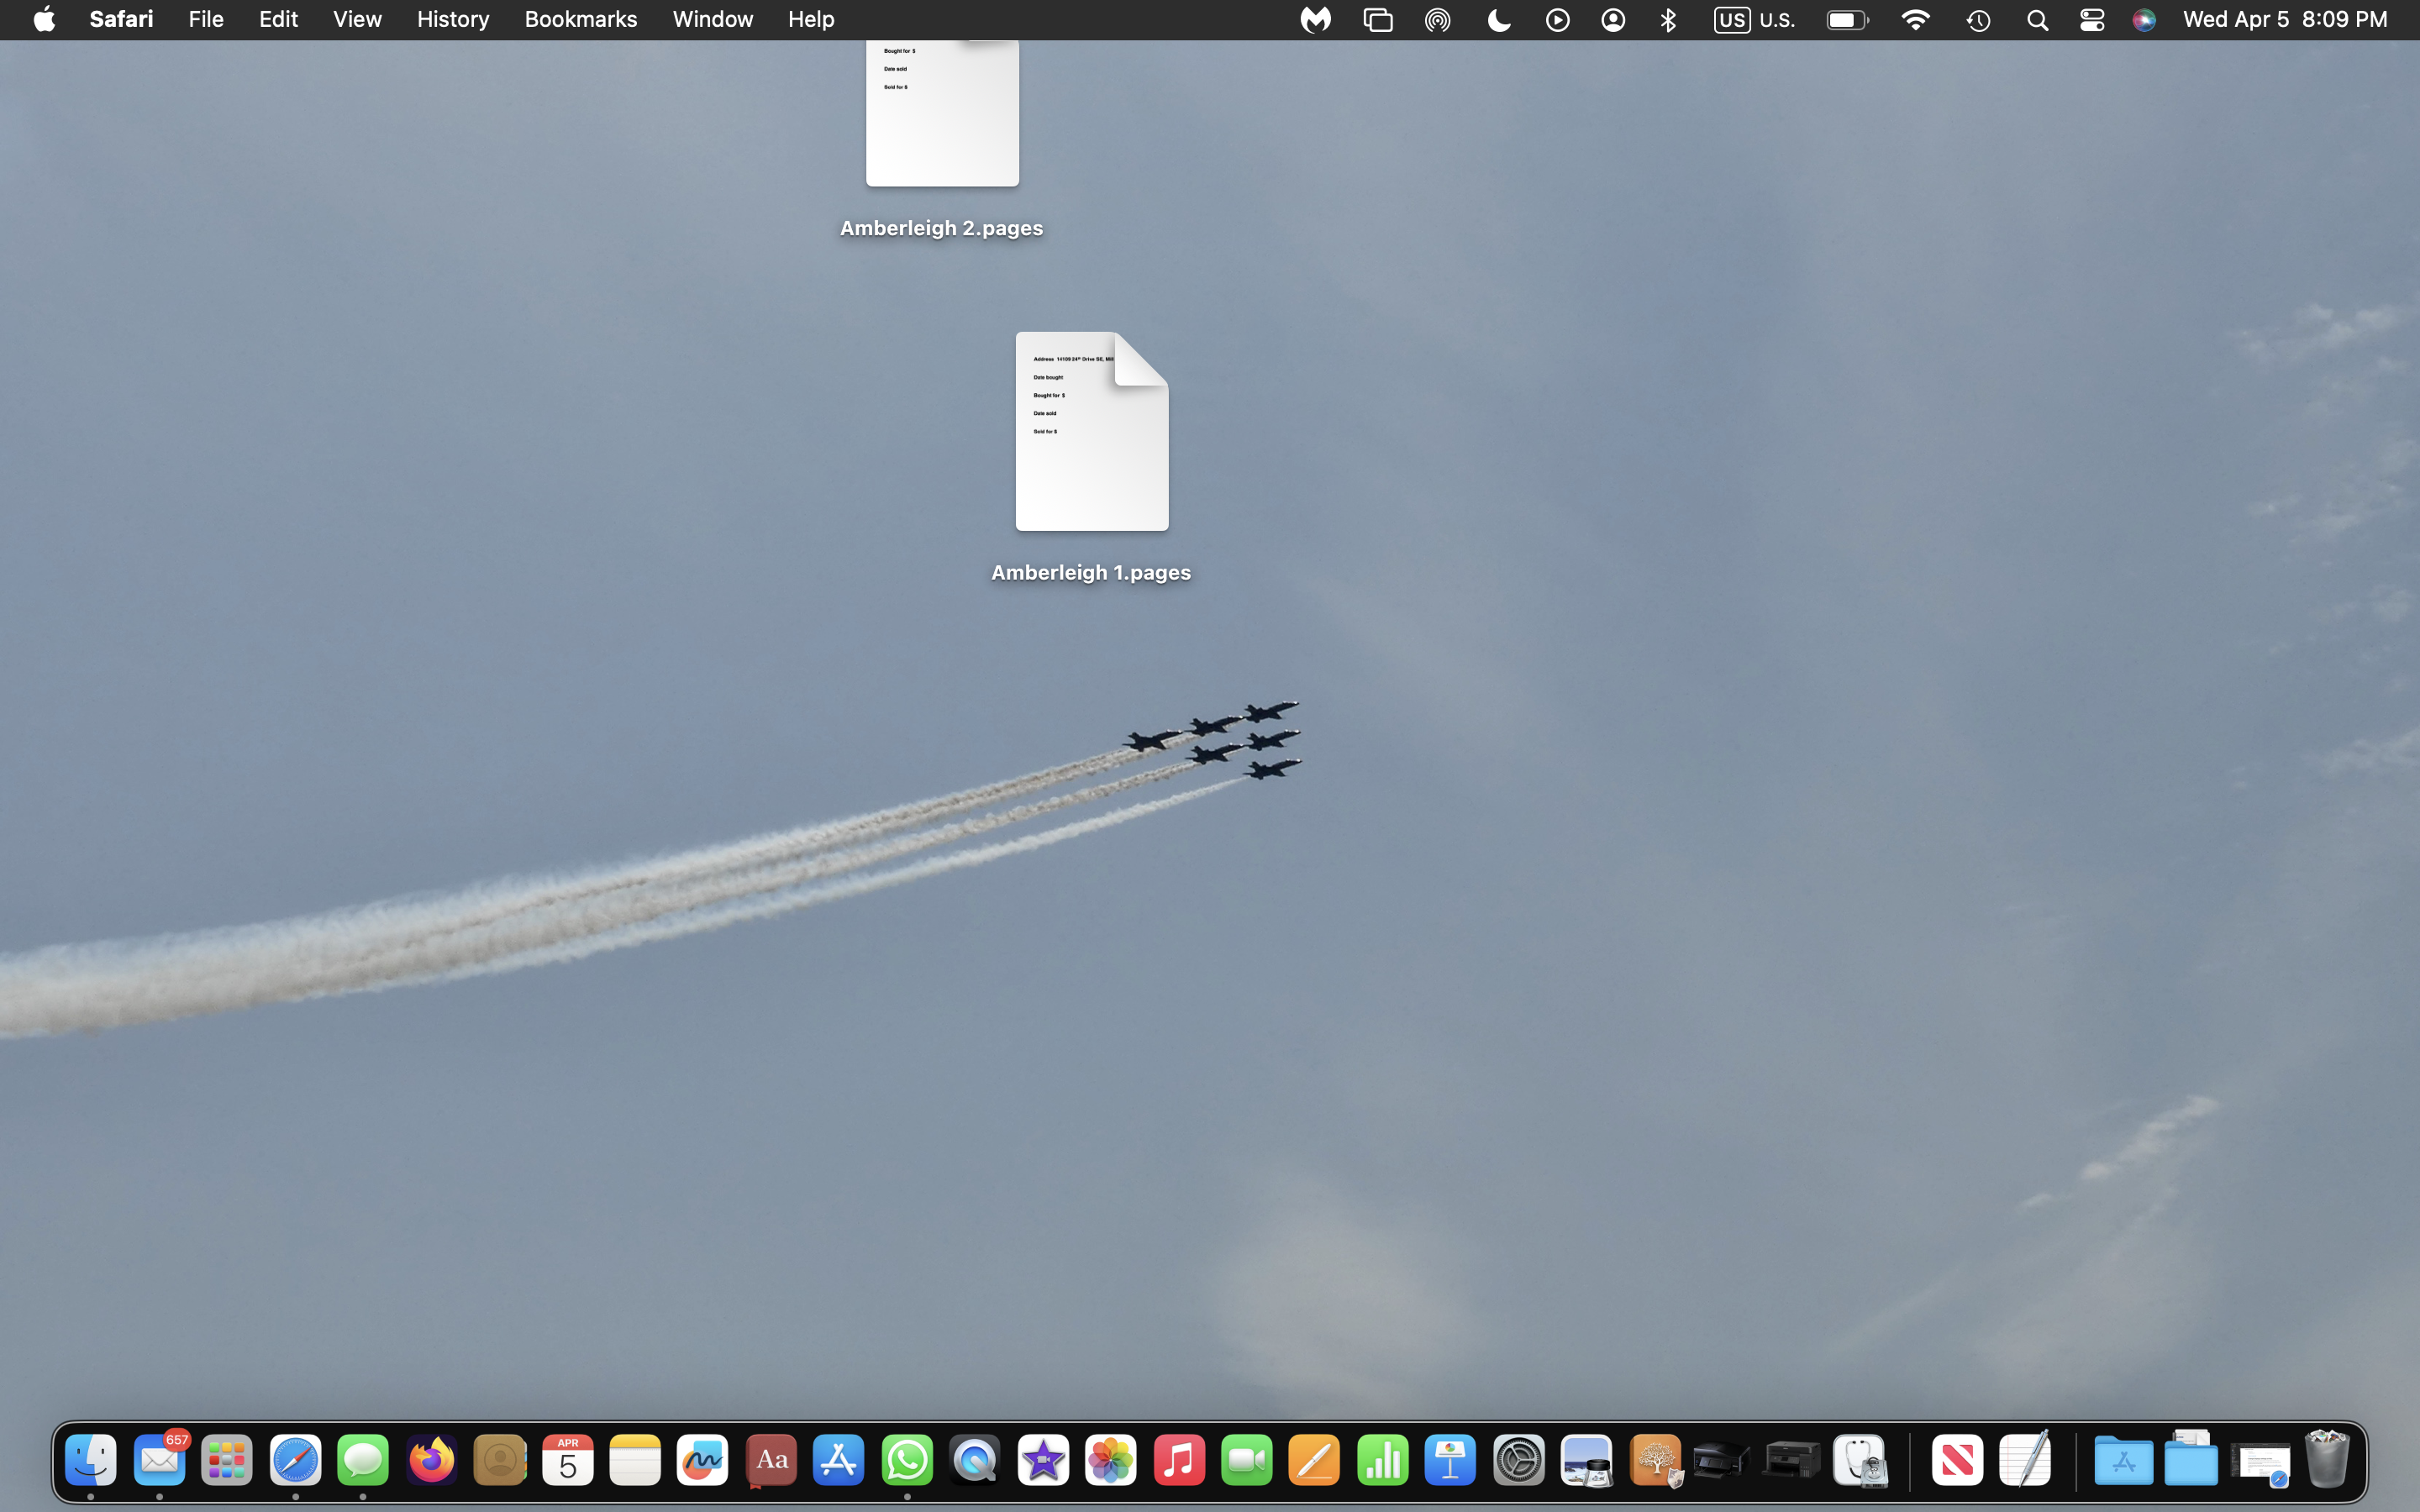Open the Mail app with 657 badge
Viewport: 2420px width, 1512px height.
point(159,1461)
